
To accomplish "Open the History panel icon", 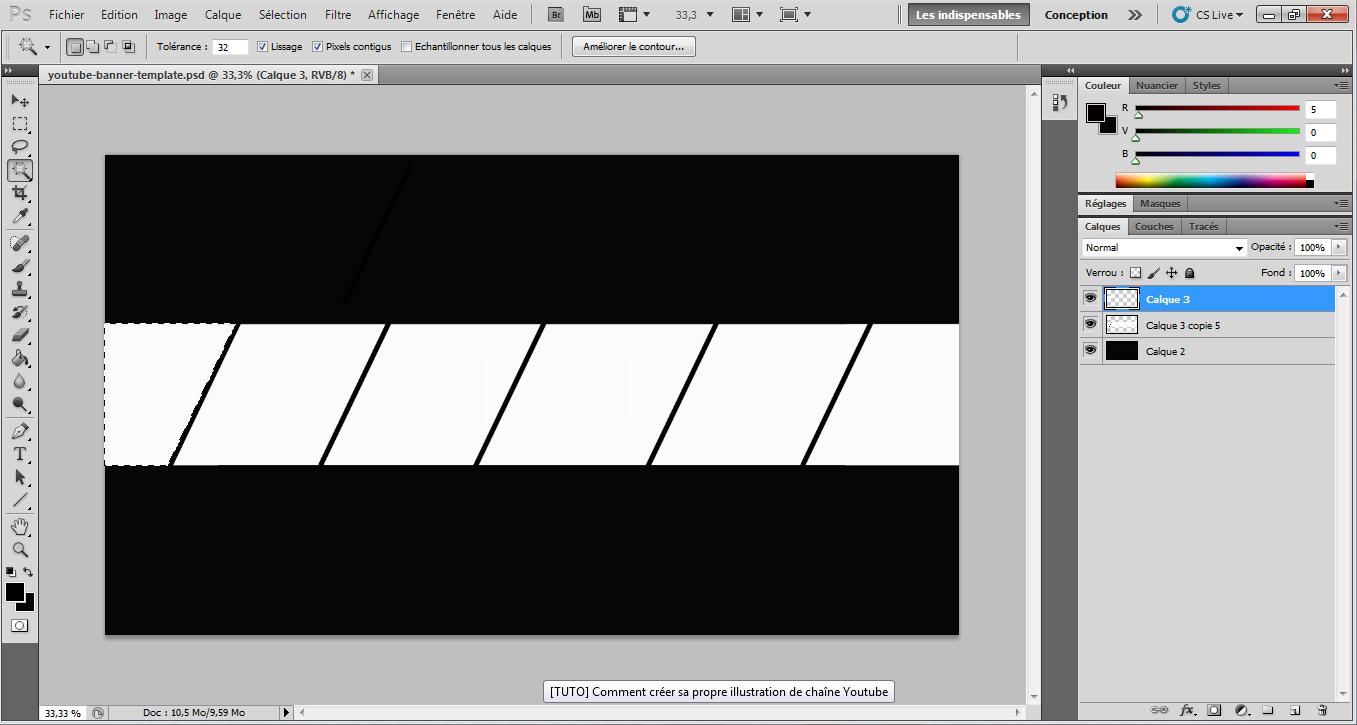I will 1060,103.
